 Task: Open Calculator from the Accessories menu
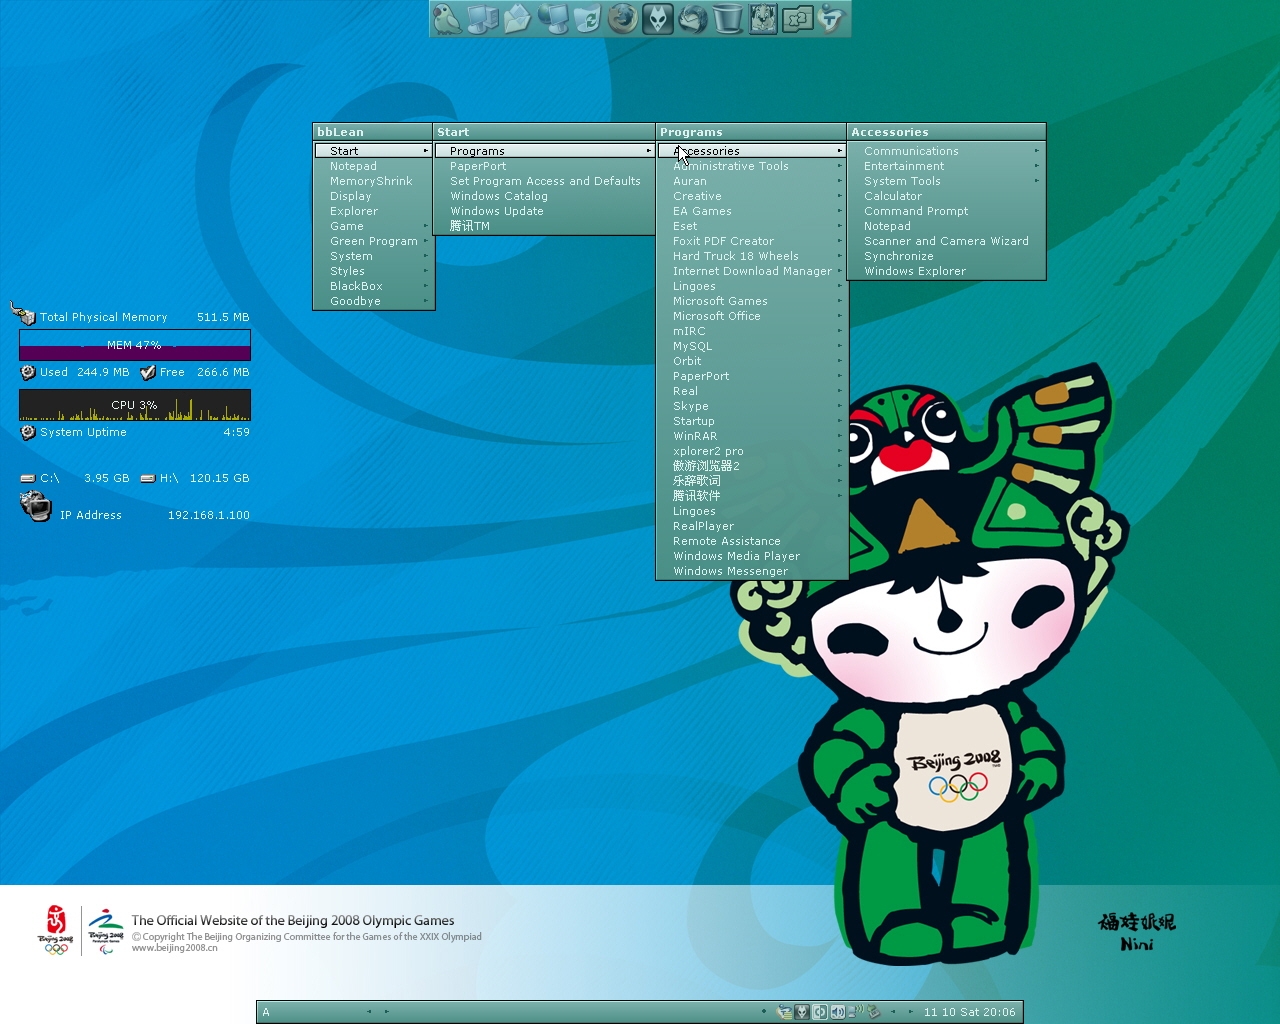(946, 196)
